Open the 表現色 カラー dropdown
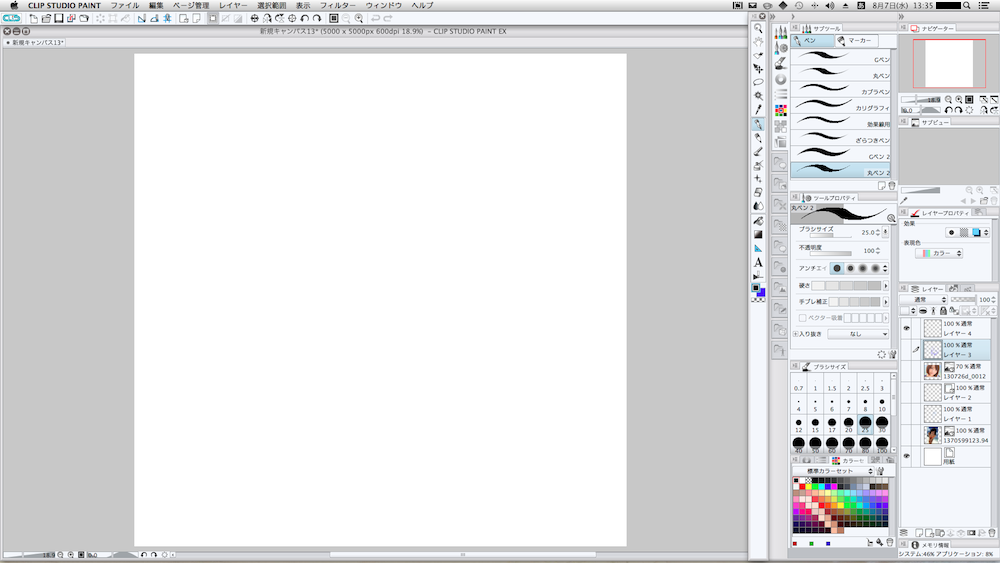The height and width of the screenshot is (563, 1000). pos(939,253)
